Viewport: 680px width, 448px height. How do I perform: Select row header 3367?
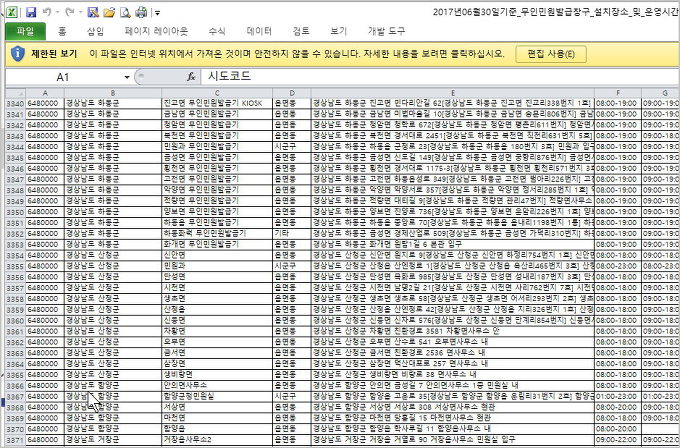tap(15, 397)
